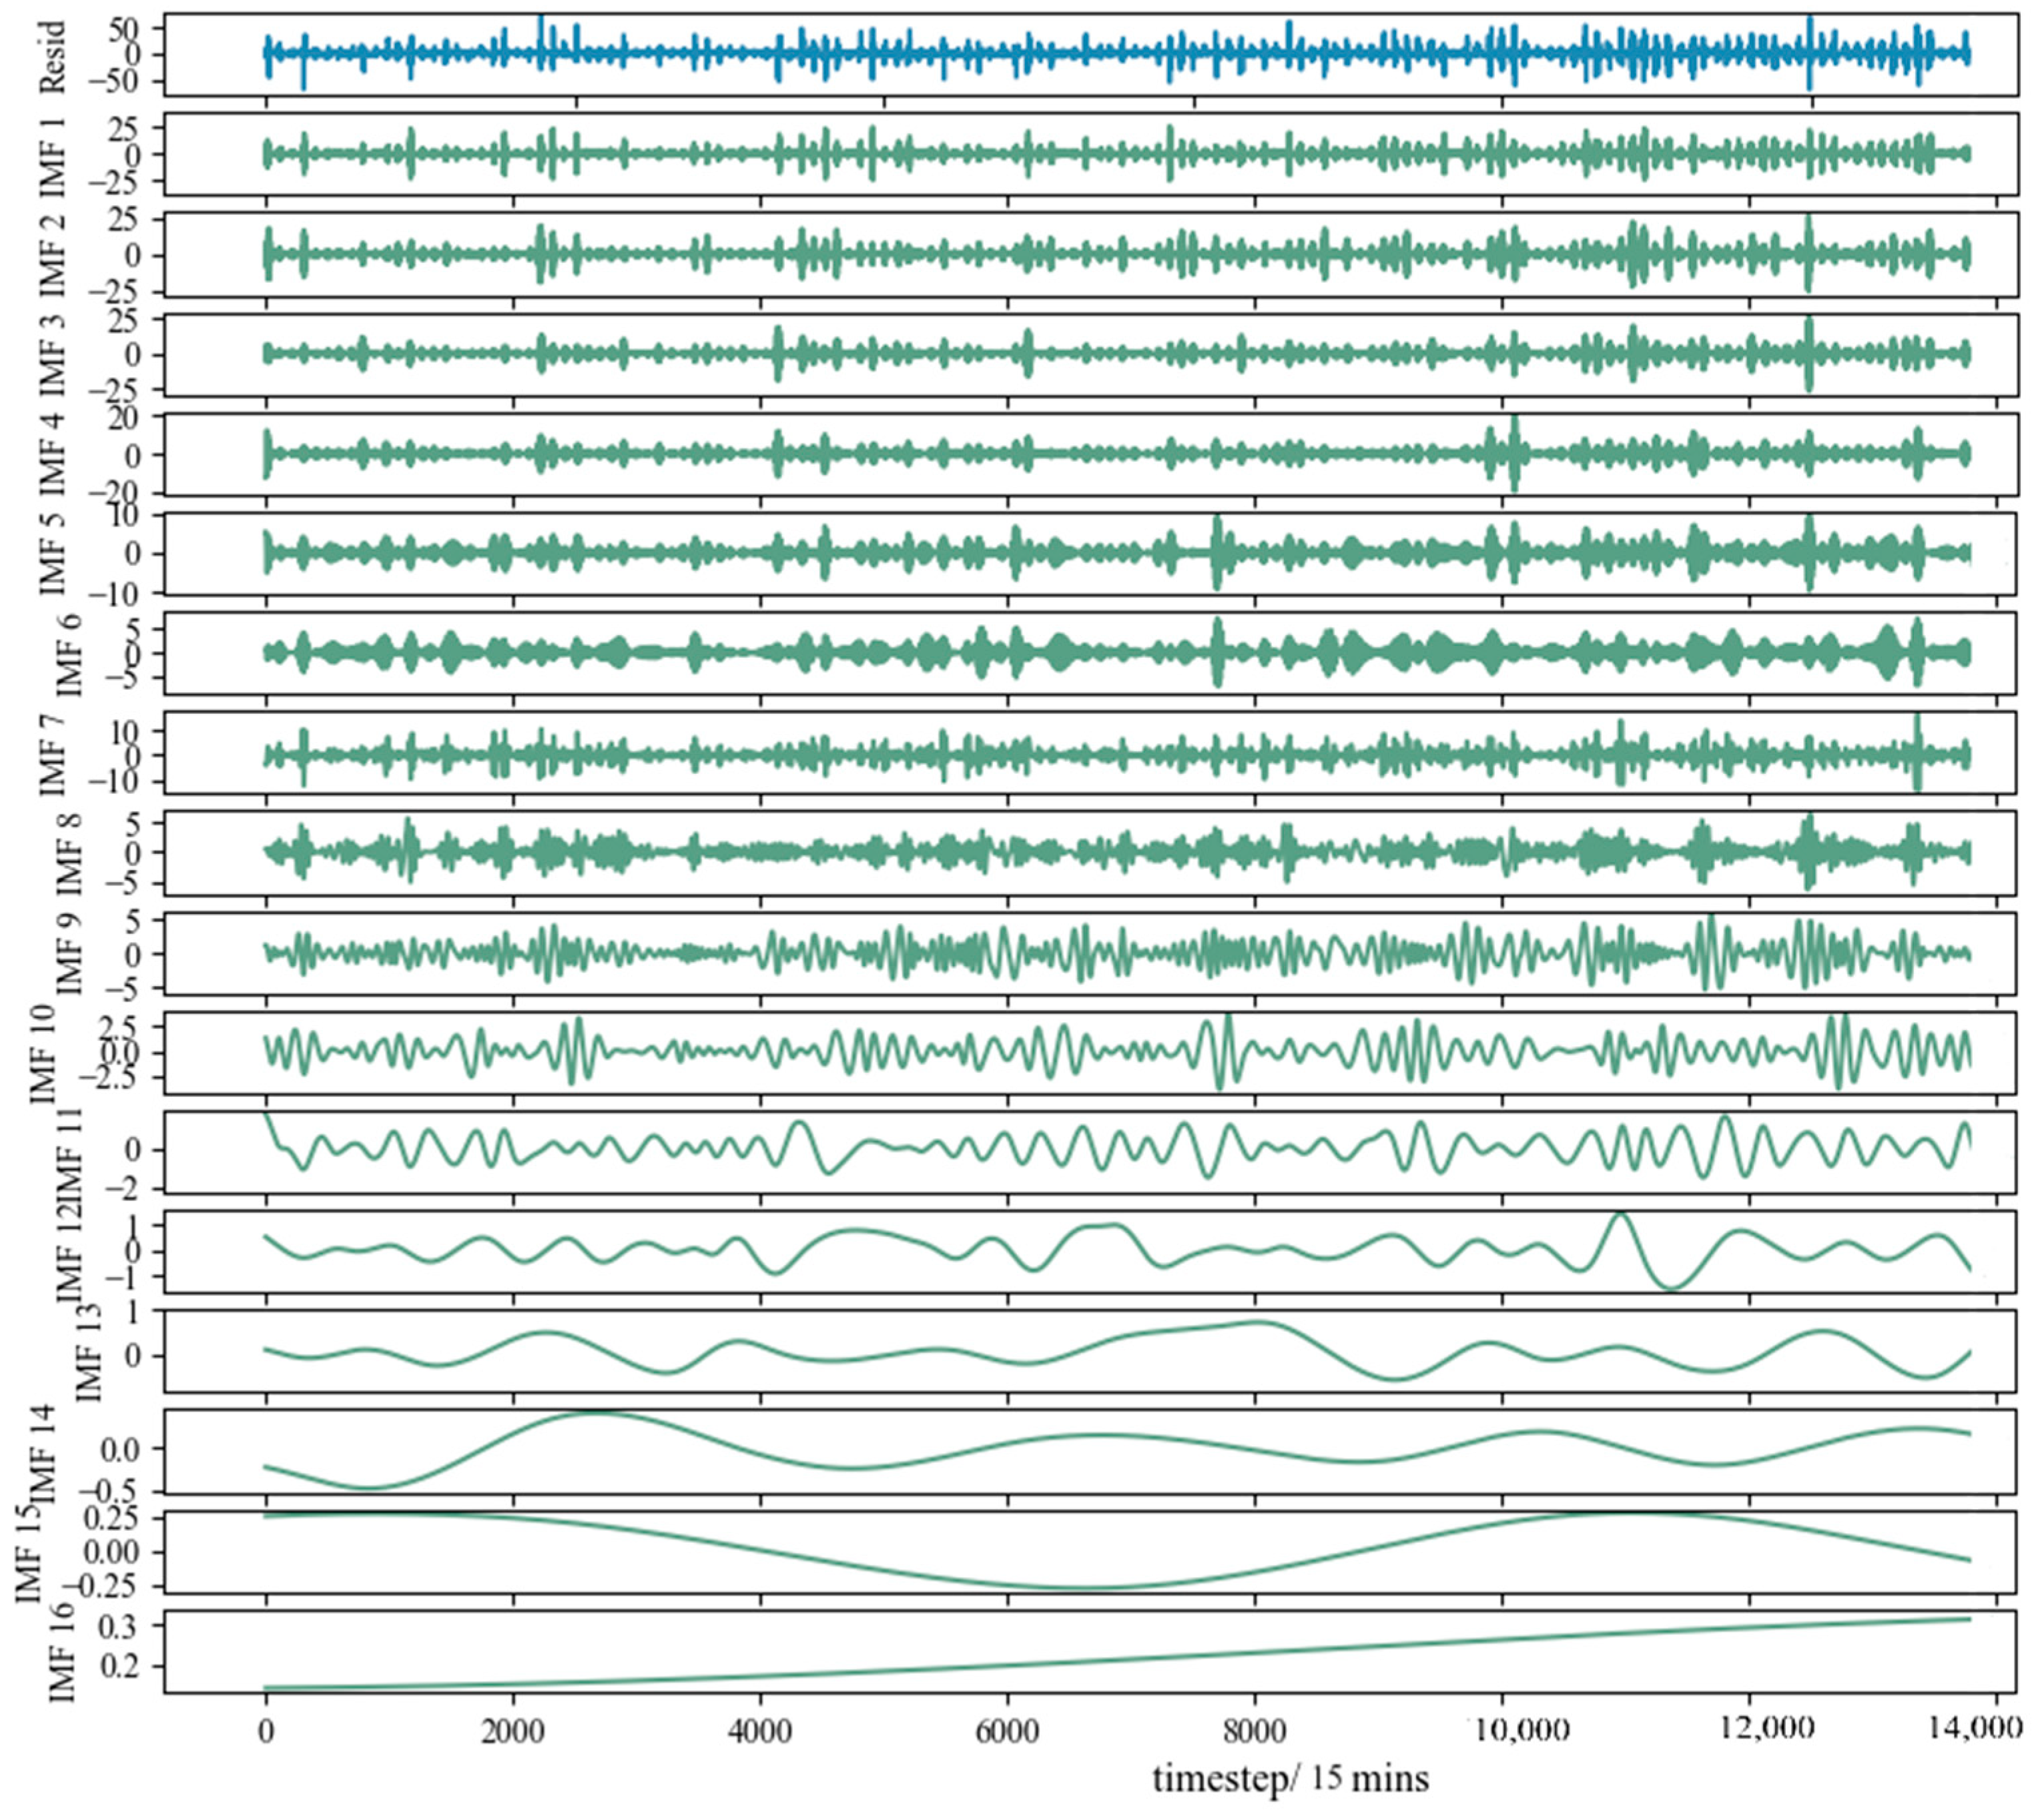Screen dimensions: 2036x1820
Task: Click the Resid subplot y-axis label
Action: [52, 56]
